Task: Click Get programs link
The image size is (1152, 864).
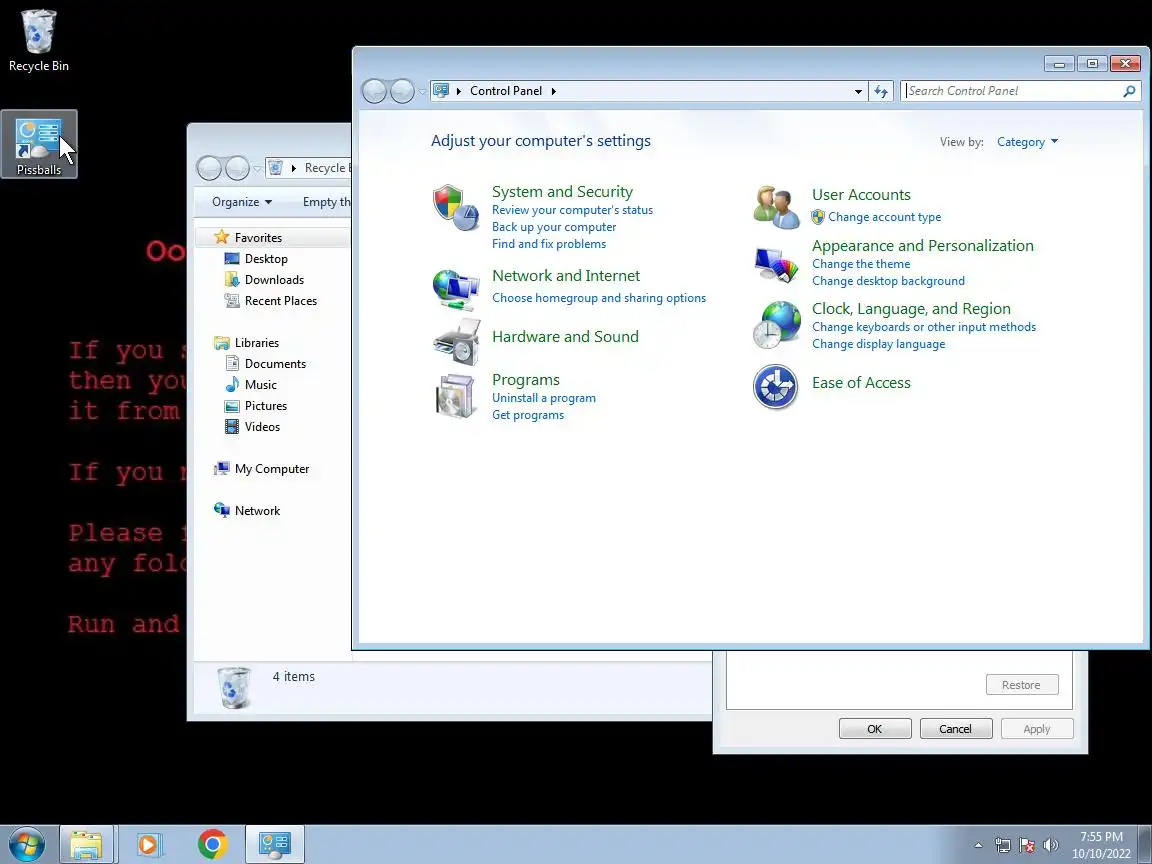Action: pyautogui.click(x=528, y=414)
